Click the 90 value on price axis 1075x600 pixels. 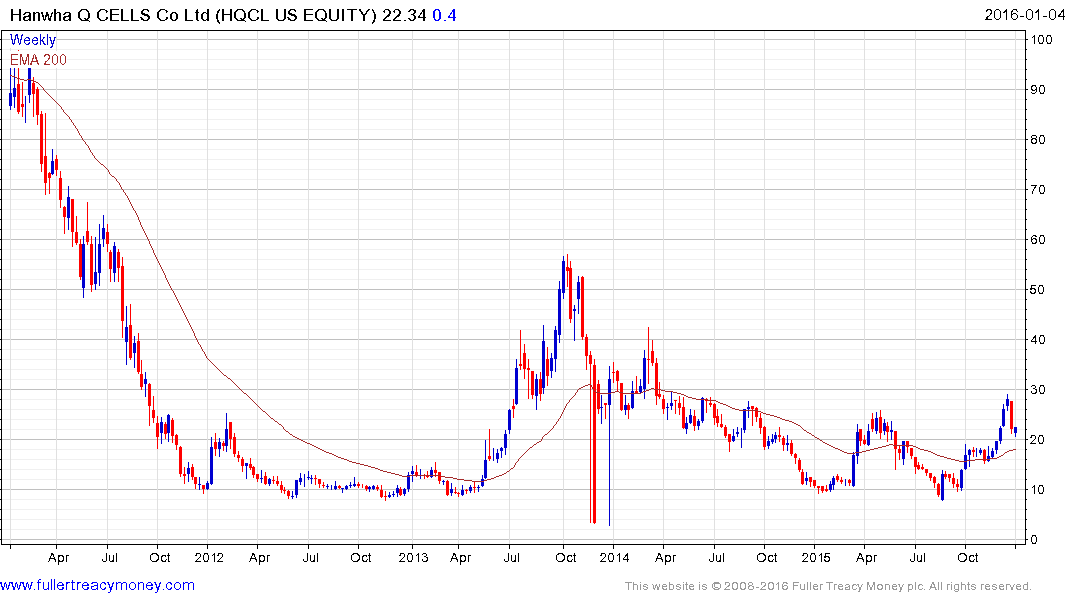[1038, 90]
